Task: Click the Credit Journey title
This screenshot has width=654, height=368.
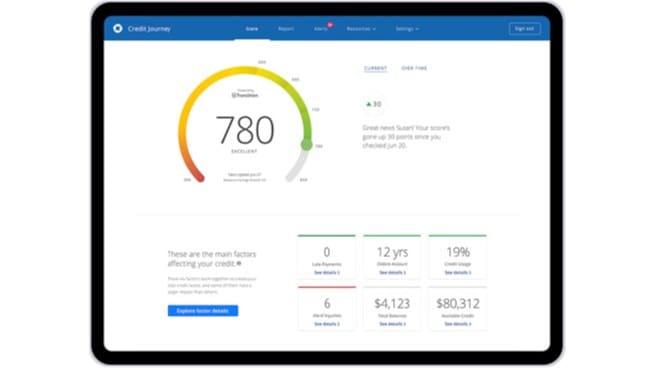Action: pyautogui.click(x=149, y=29)
